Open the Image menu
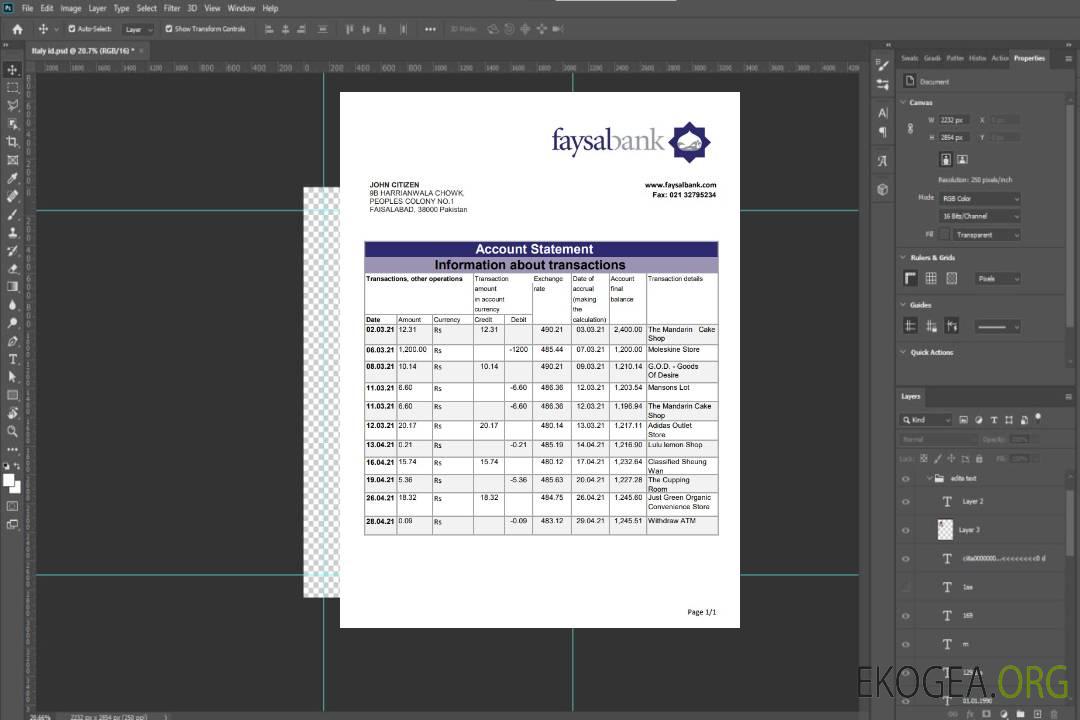1080x720 pixels. (x=71, y=8)
